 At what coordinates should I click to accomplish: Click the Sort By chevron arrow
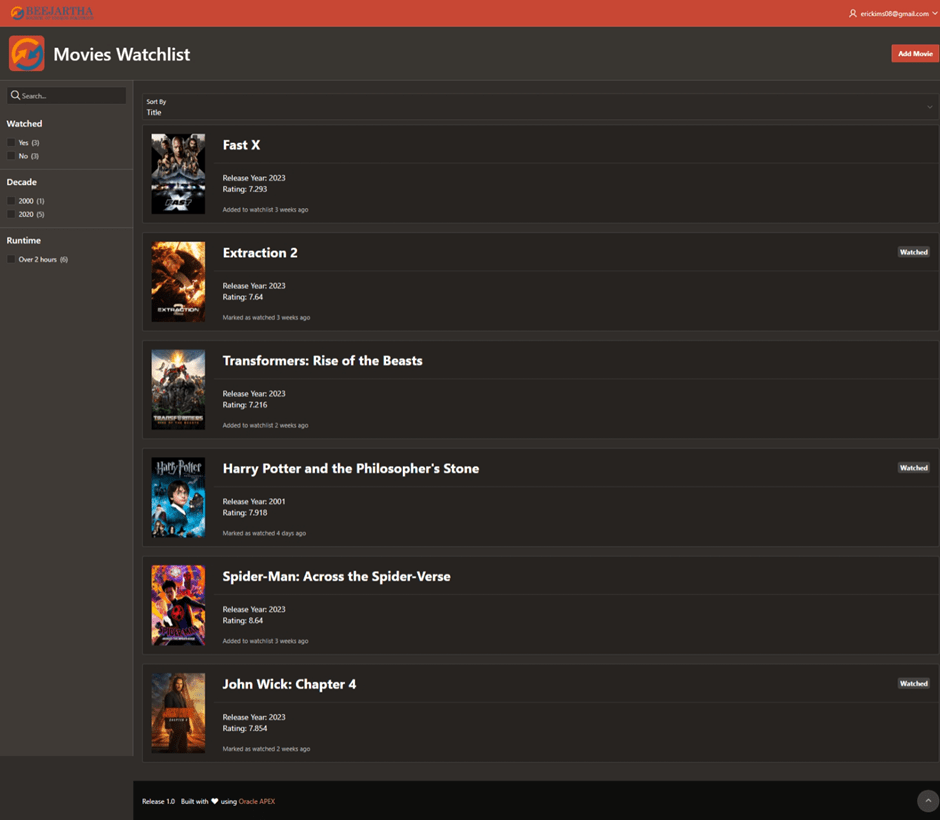(x=929, y=107)
